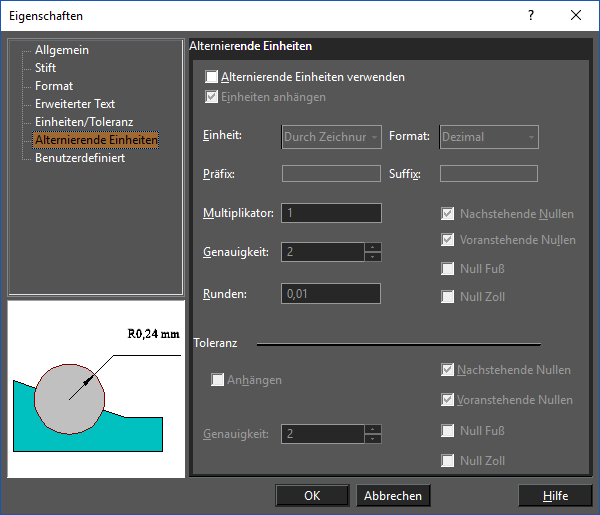
Task: Click the question mark help icon
Action: 531,15
